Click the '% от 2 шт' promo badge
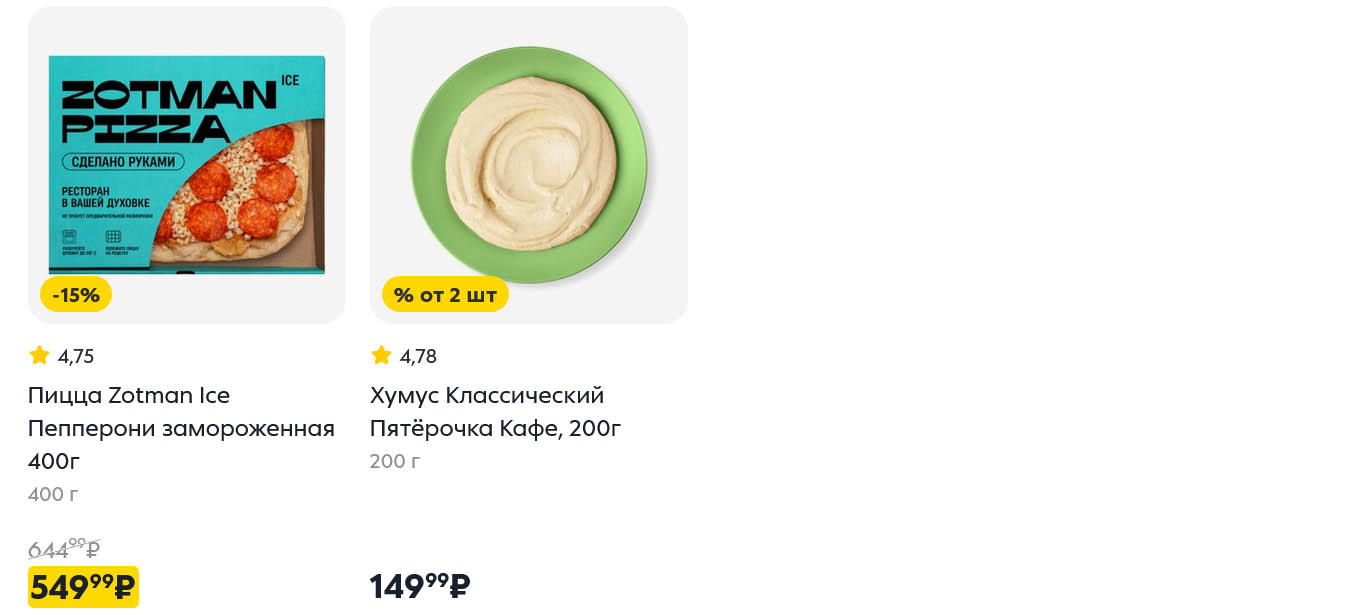The image size is (1362, 613). 445,295
